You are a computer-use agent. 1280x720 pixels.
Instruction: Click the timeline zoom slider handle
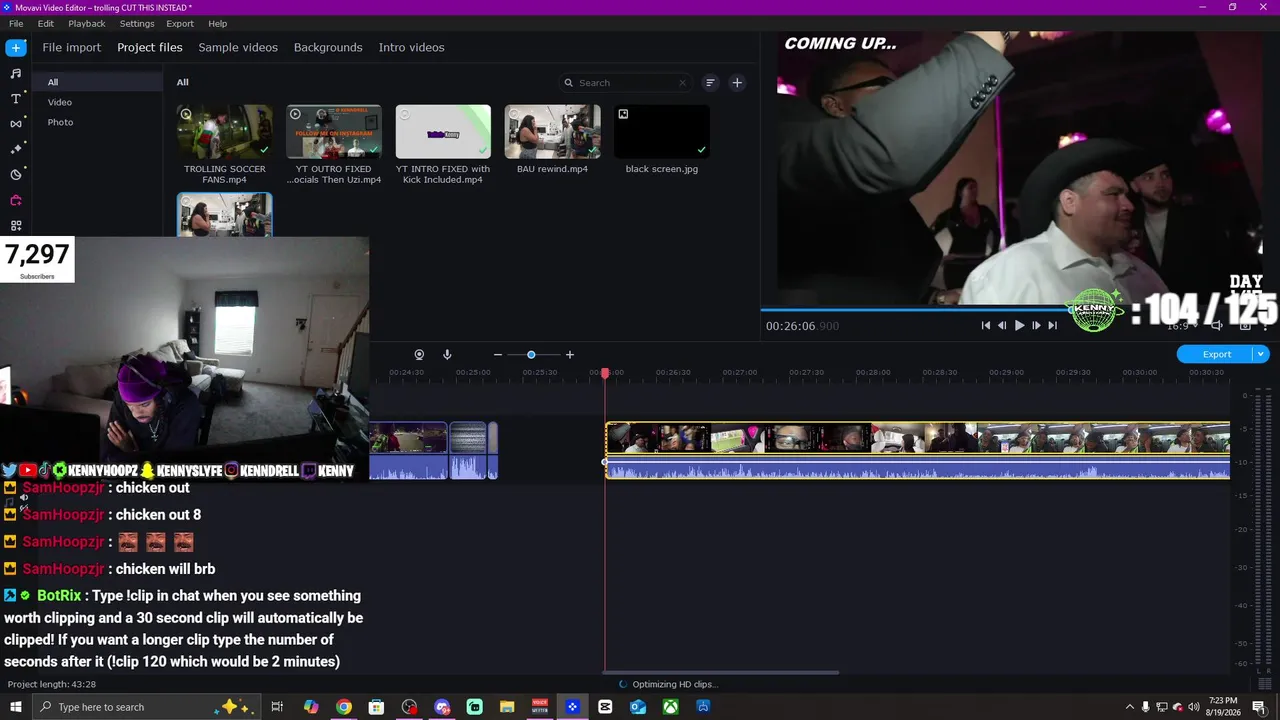531,355
